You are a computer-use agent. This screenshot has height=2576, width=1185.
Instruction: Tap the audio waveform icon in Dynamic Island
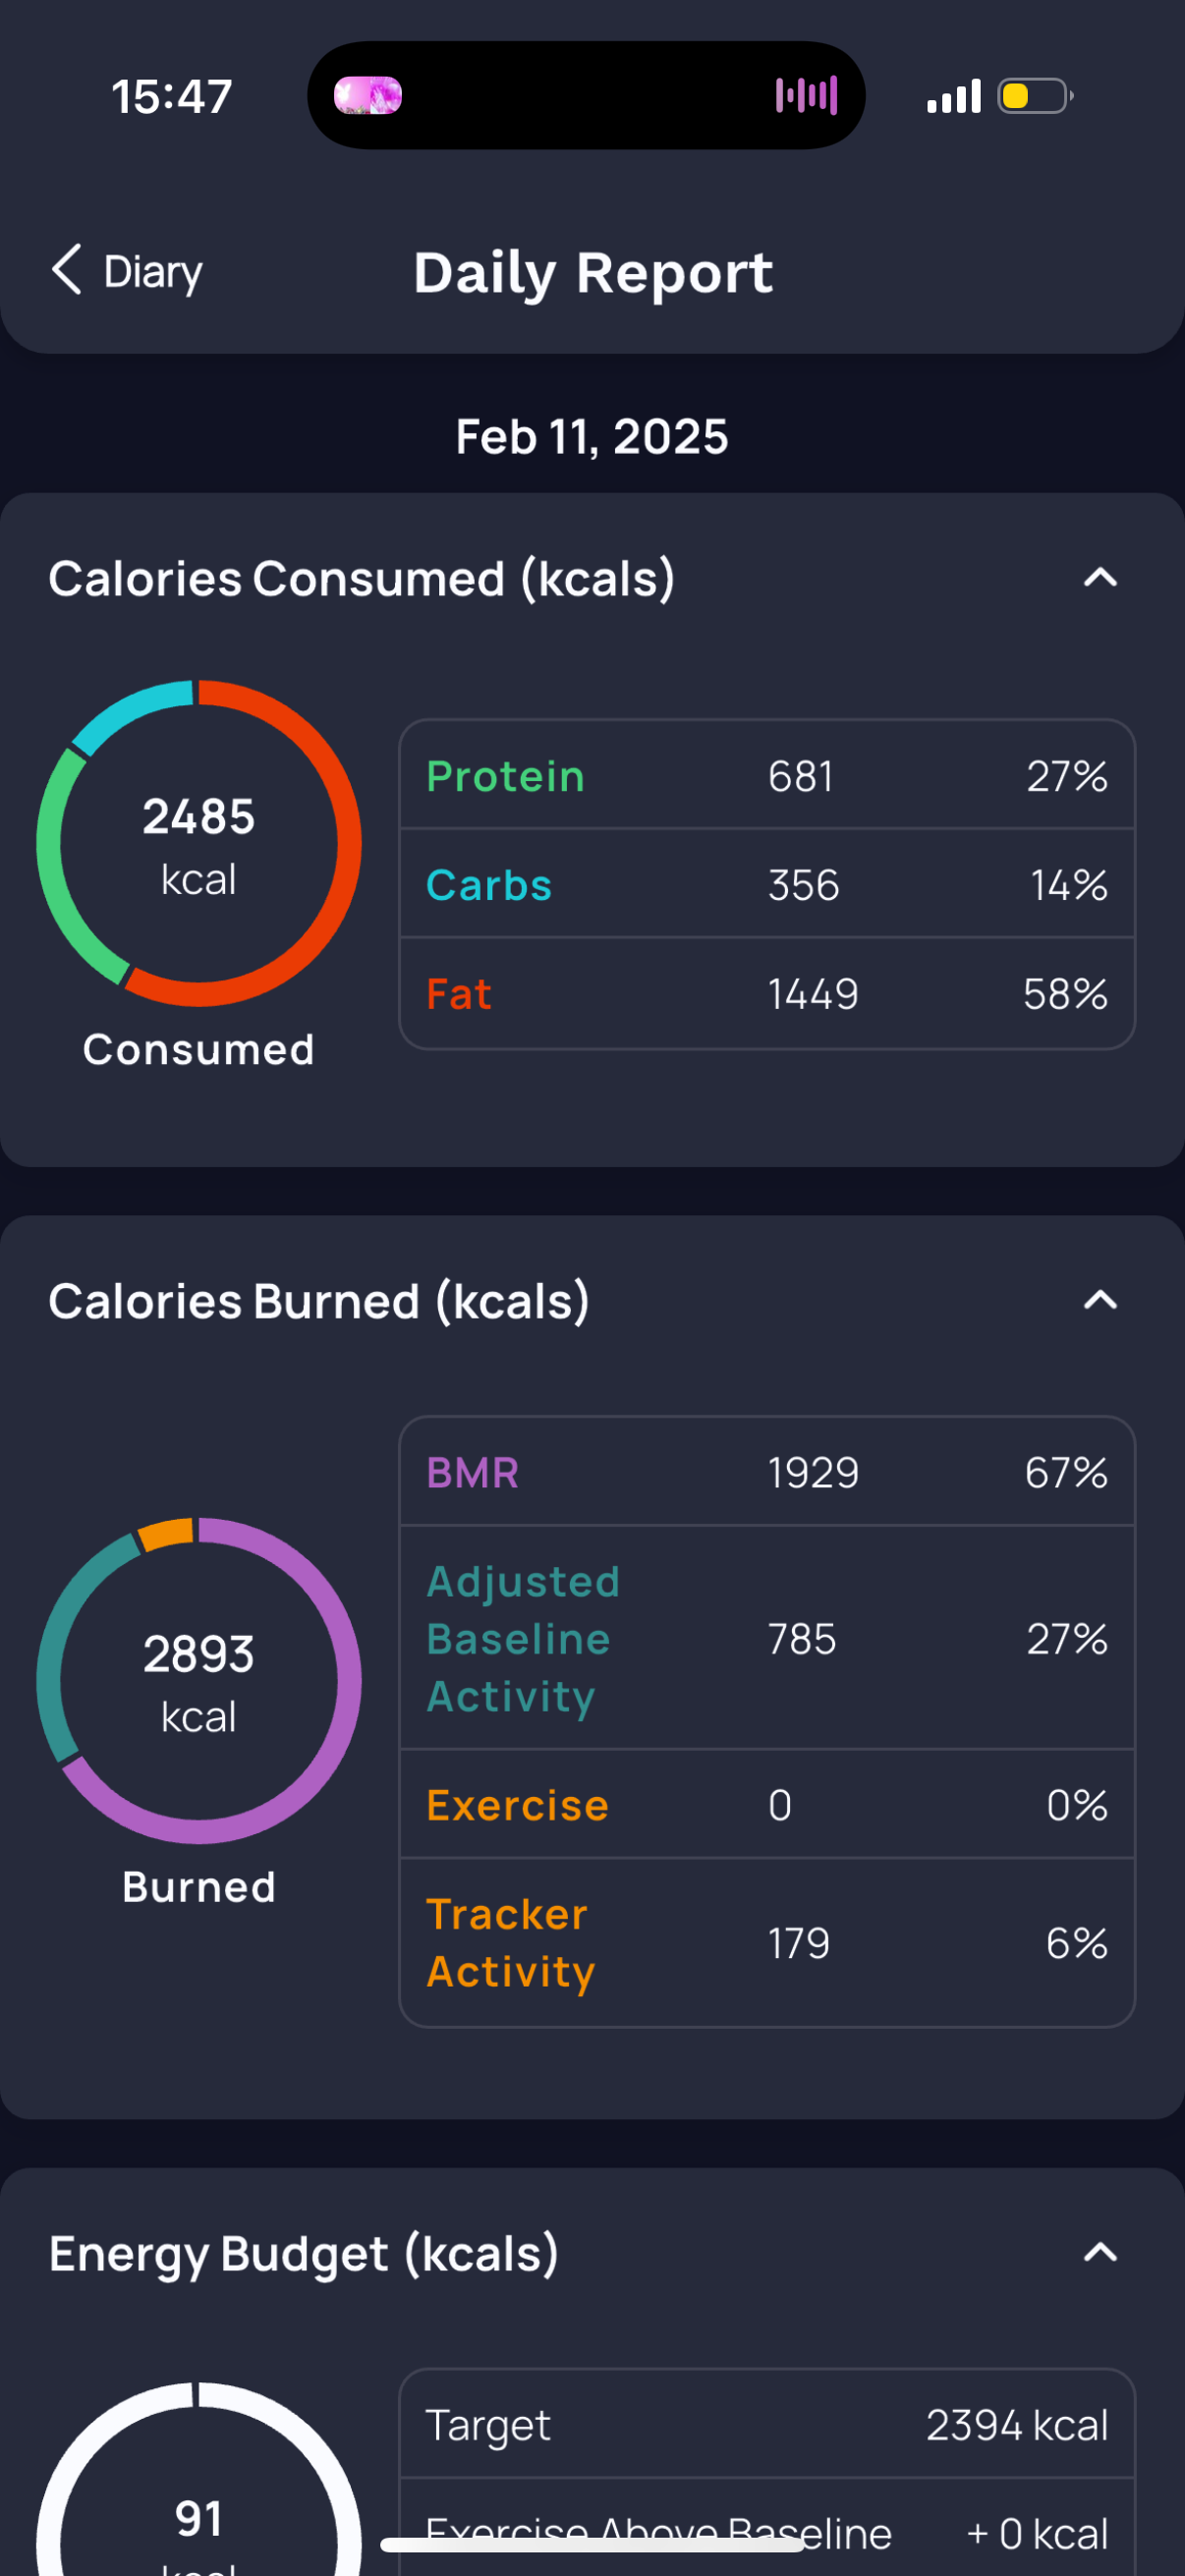pos(806,96)
